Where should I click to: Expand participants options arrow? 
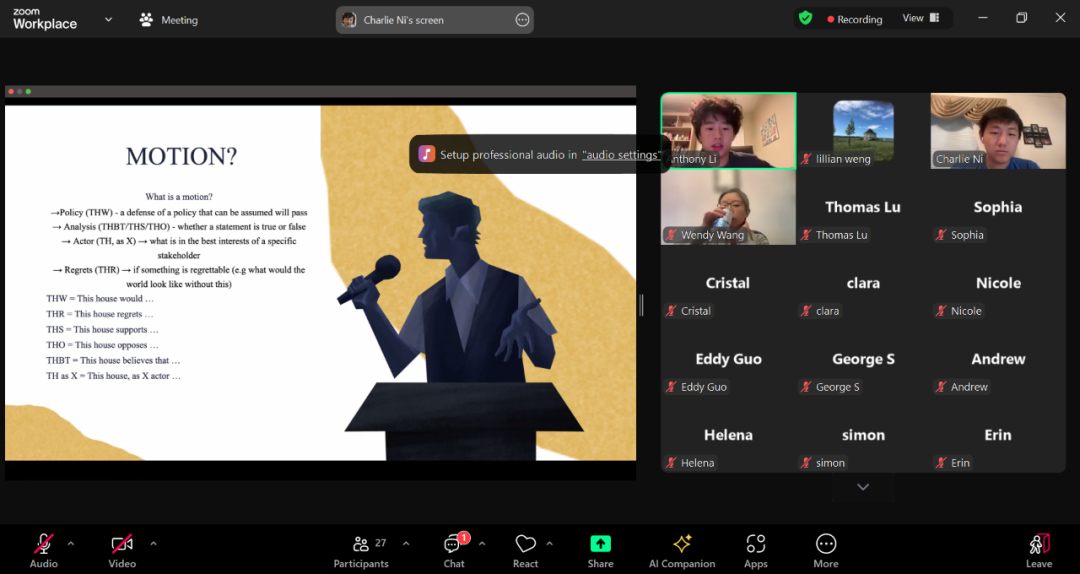pyautogui.click(x=406, y=544)
